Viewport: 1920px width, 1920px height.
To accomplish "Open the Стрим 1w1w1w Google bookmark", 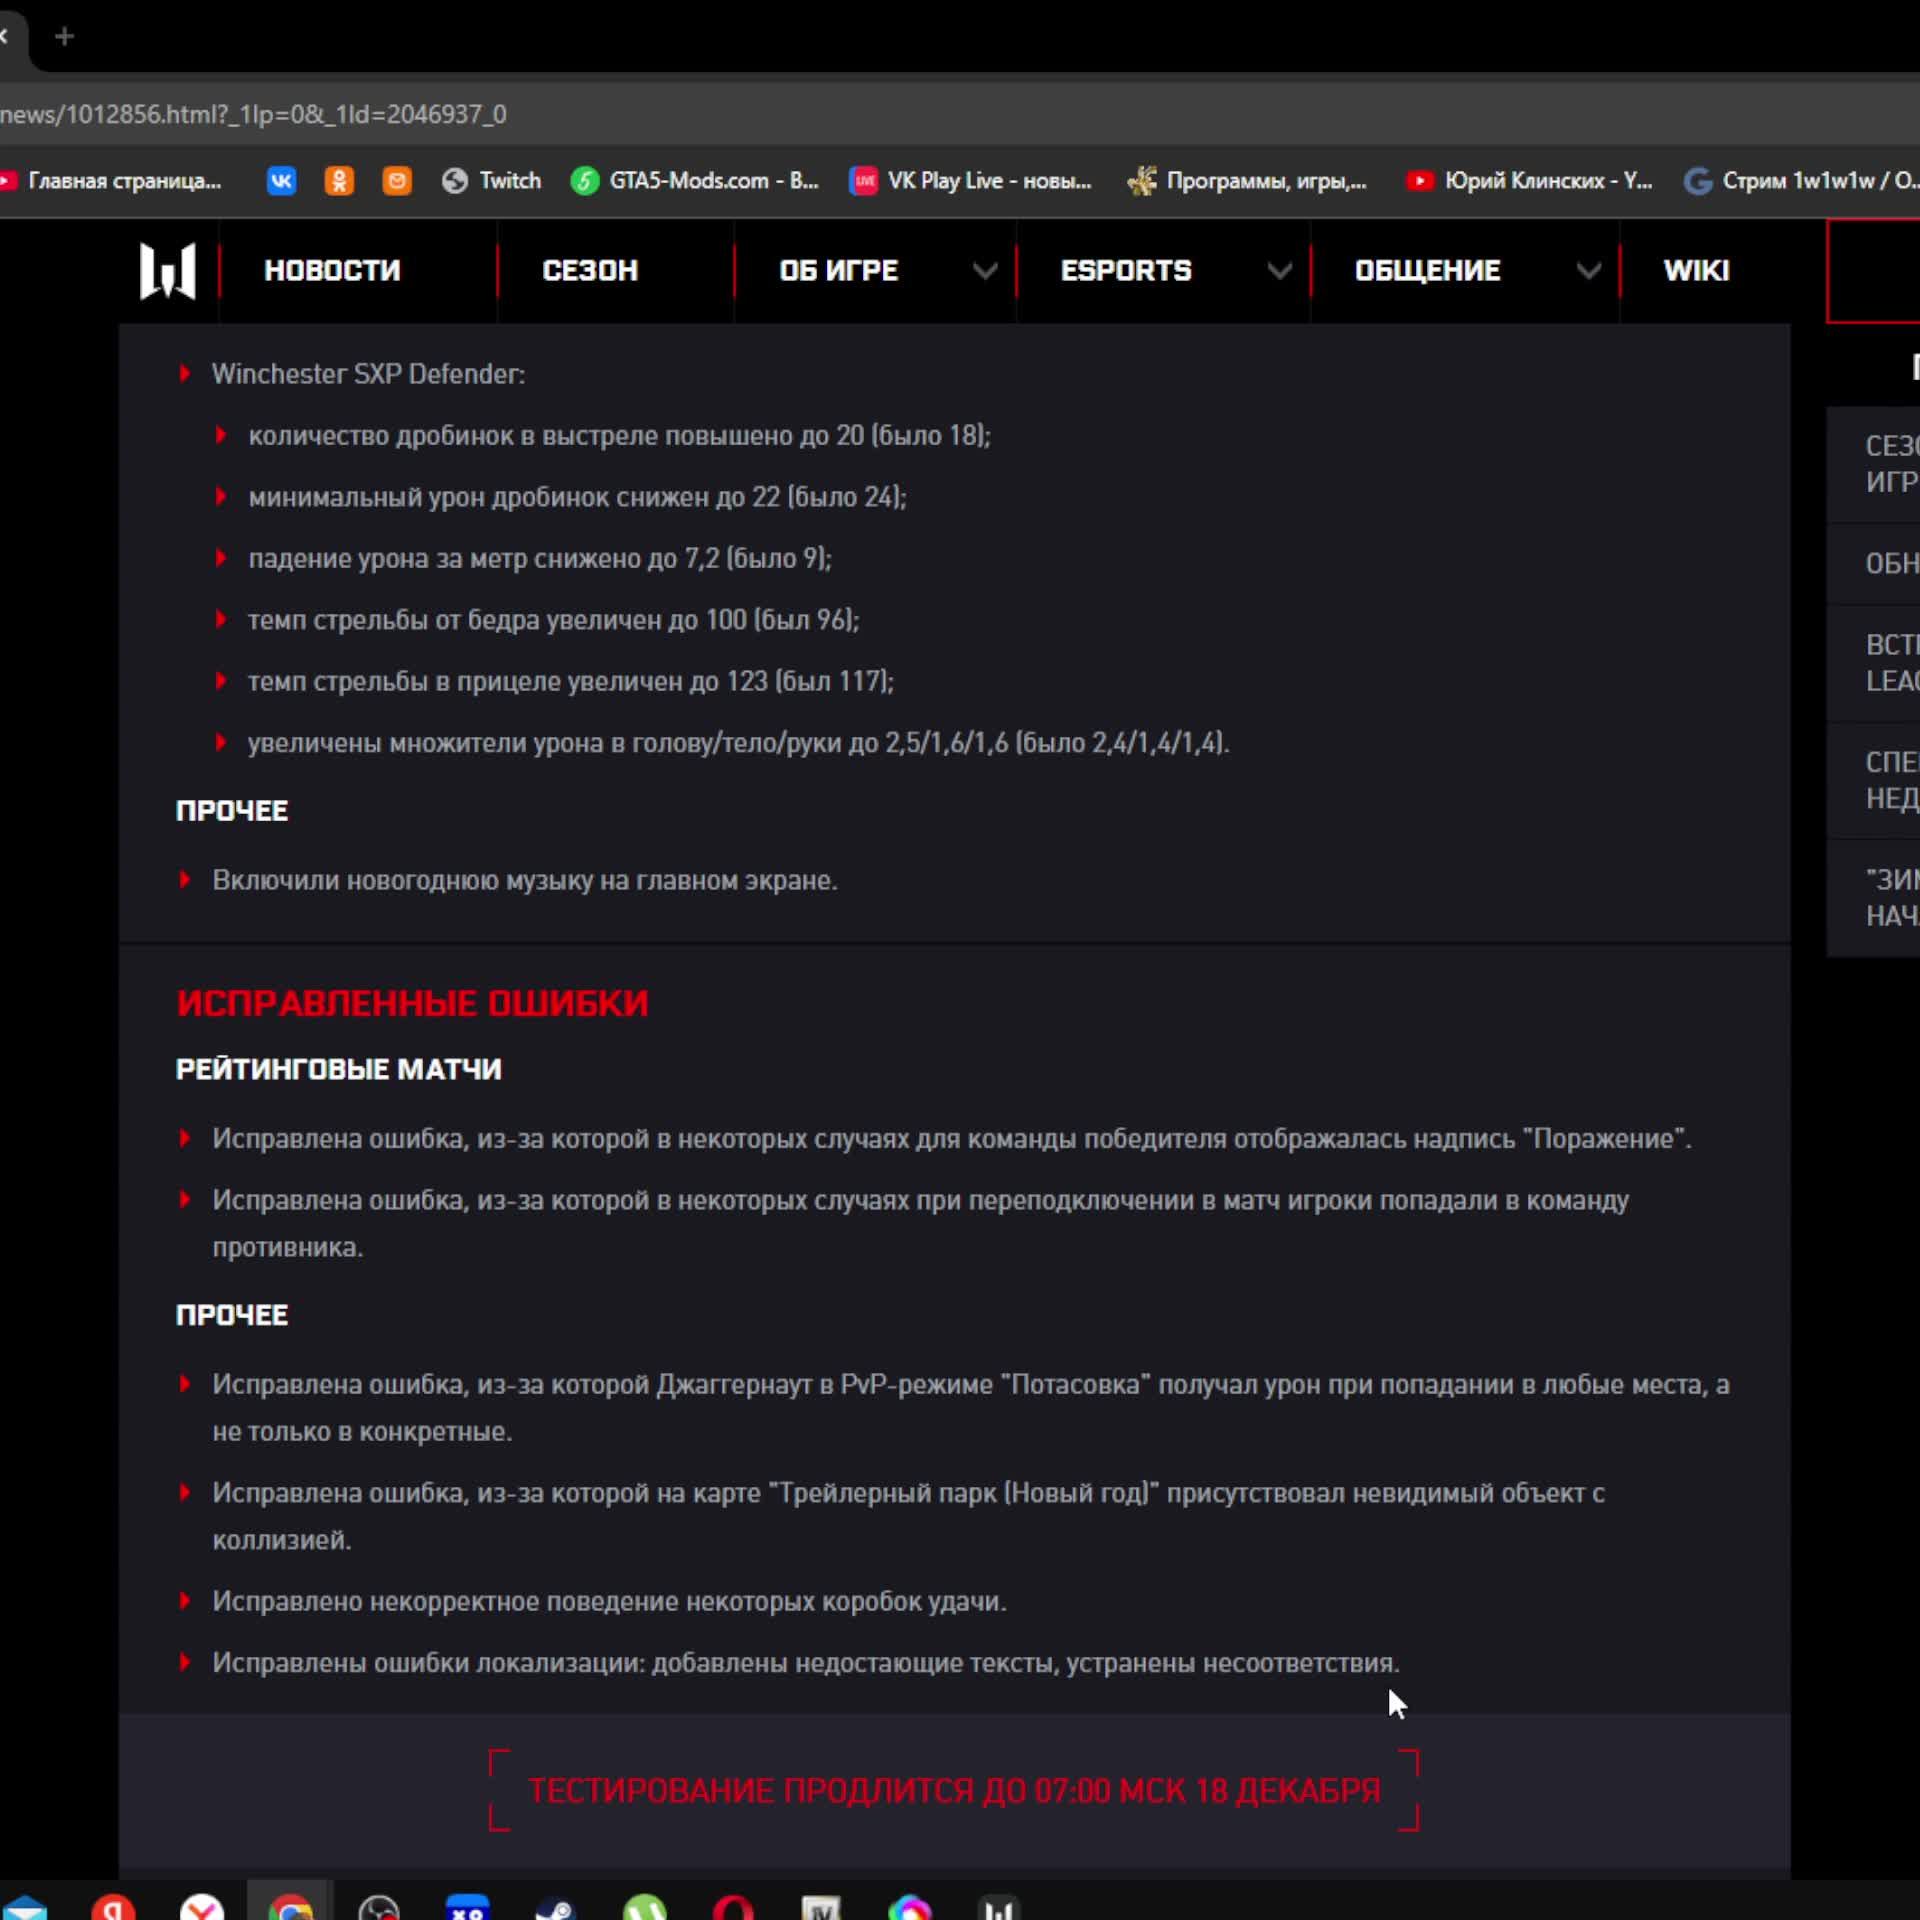I will point(1800,181).
